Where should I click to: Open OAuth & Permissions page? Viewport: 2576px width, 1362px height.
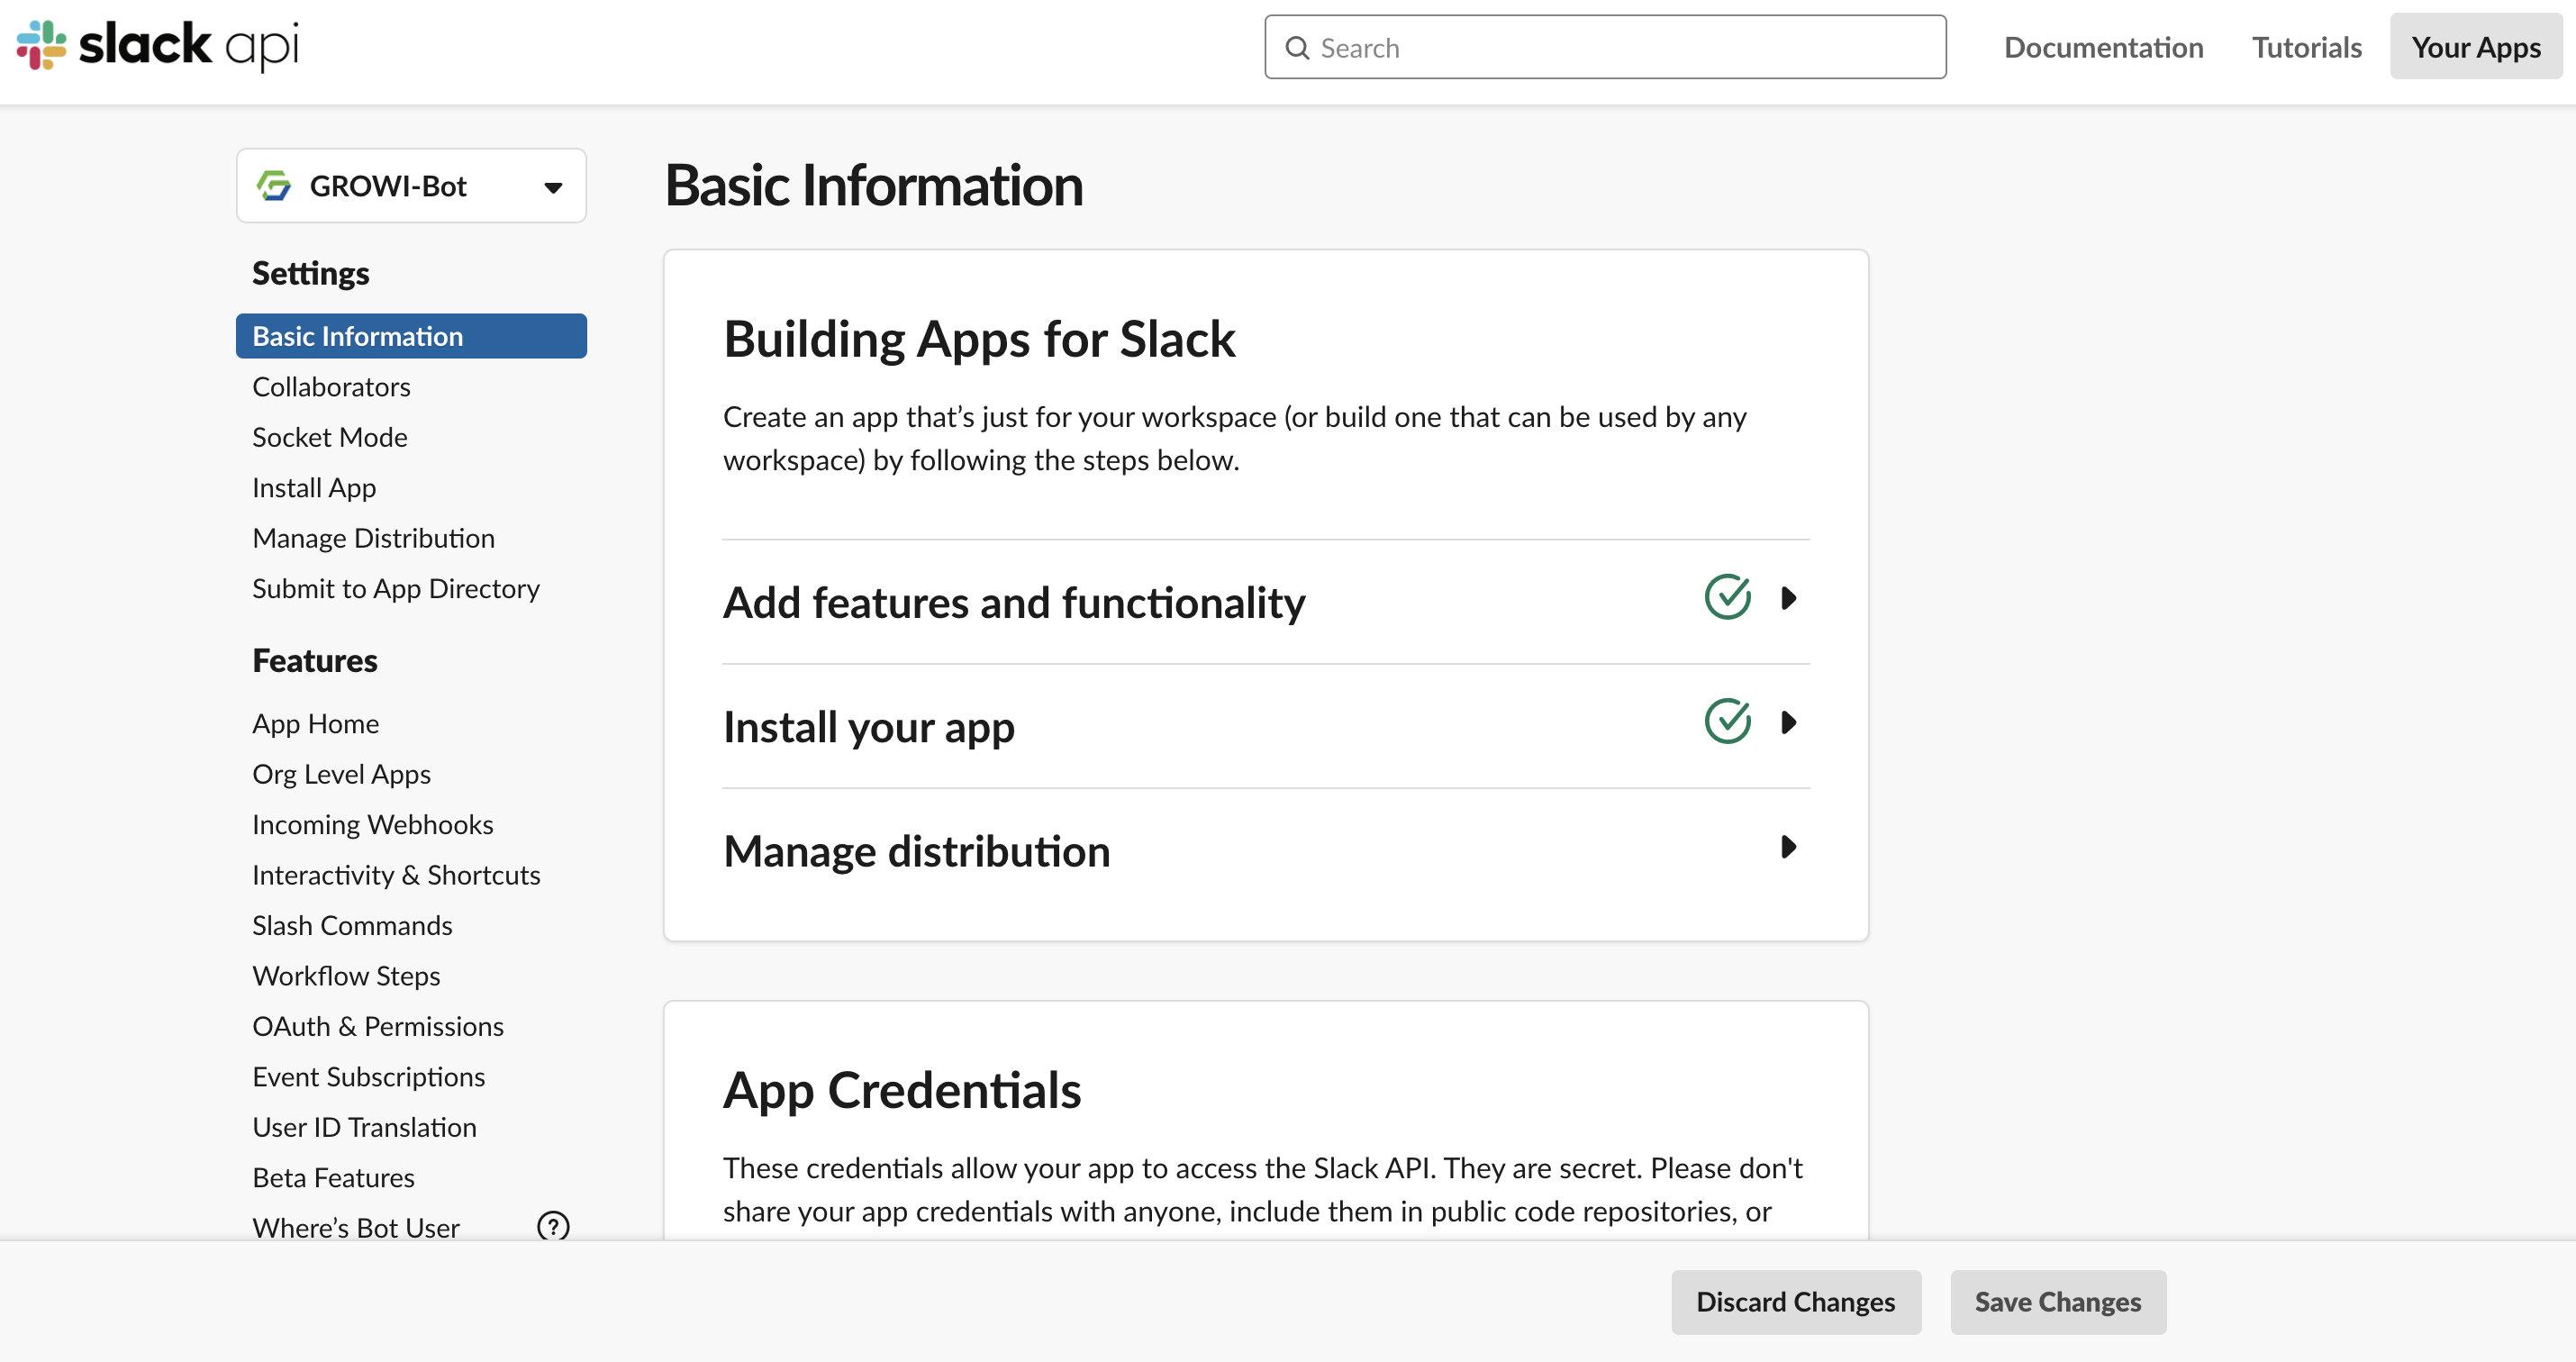pyautogui.click(x=378, y=1027)
